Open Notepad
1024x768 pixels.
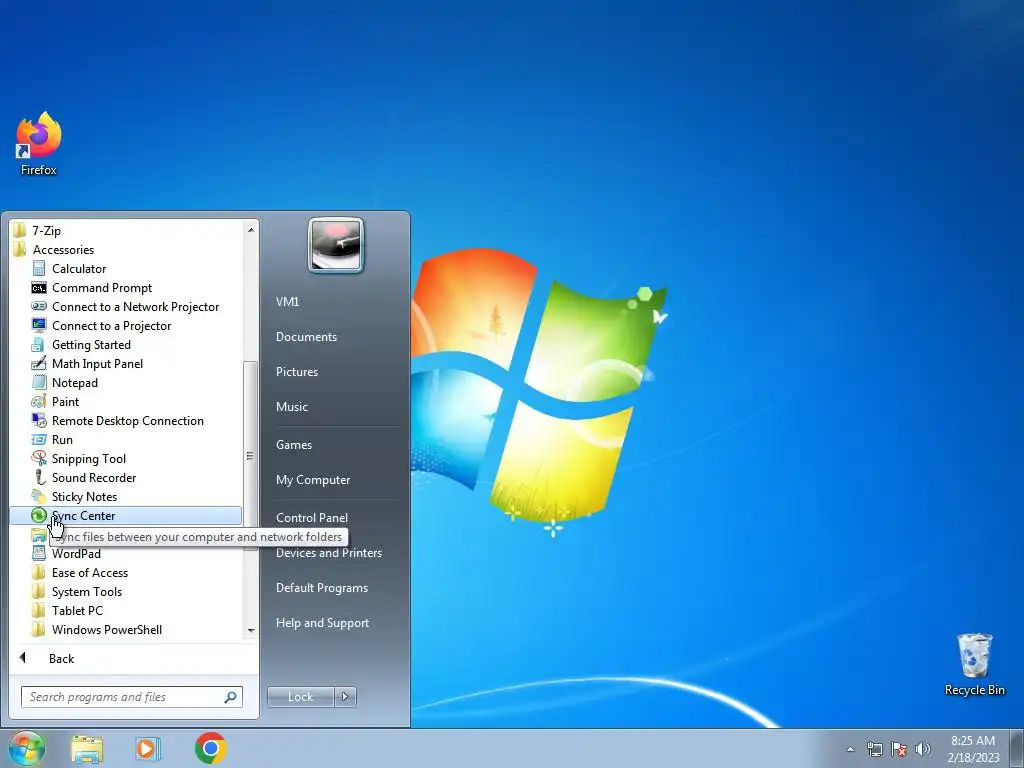click(x=74, y=382)
